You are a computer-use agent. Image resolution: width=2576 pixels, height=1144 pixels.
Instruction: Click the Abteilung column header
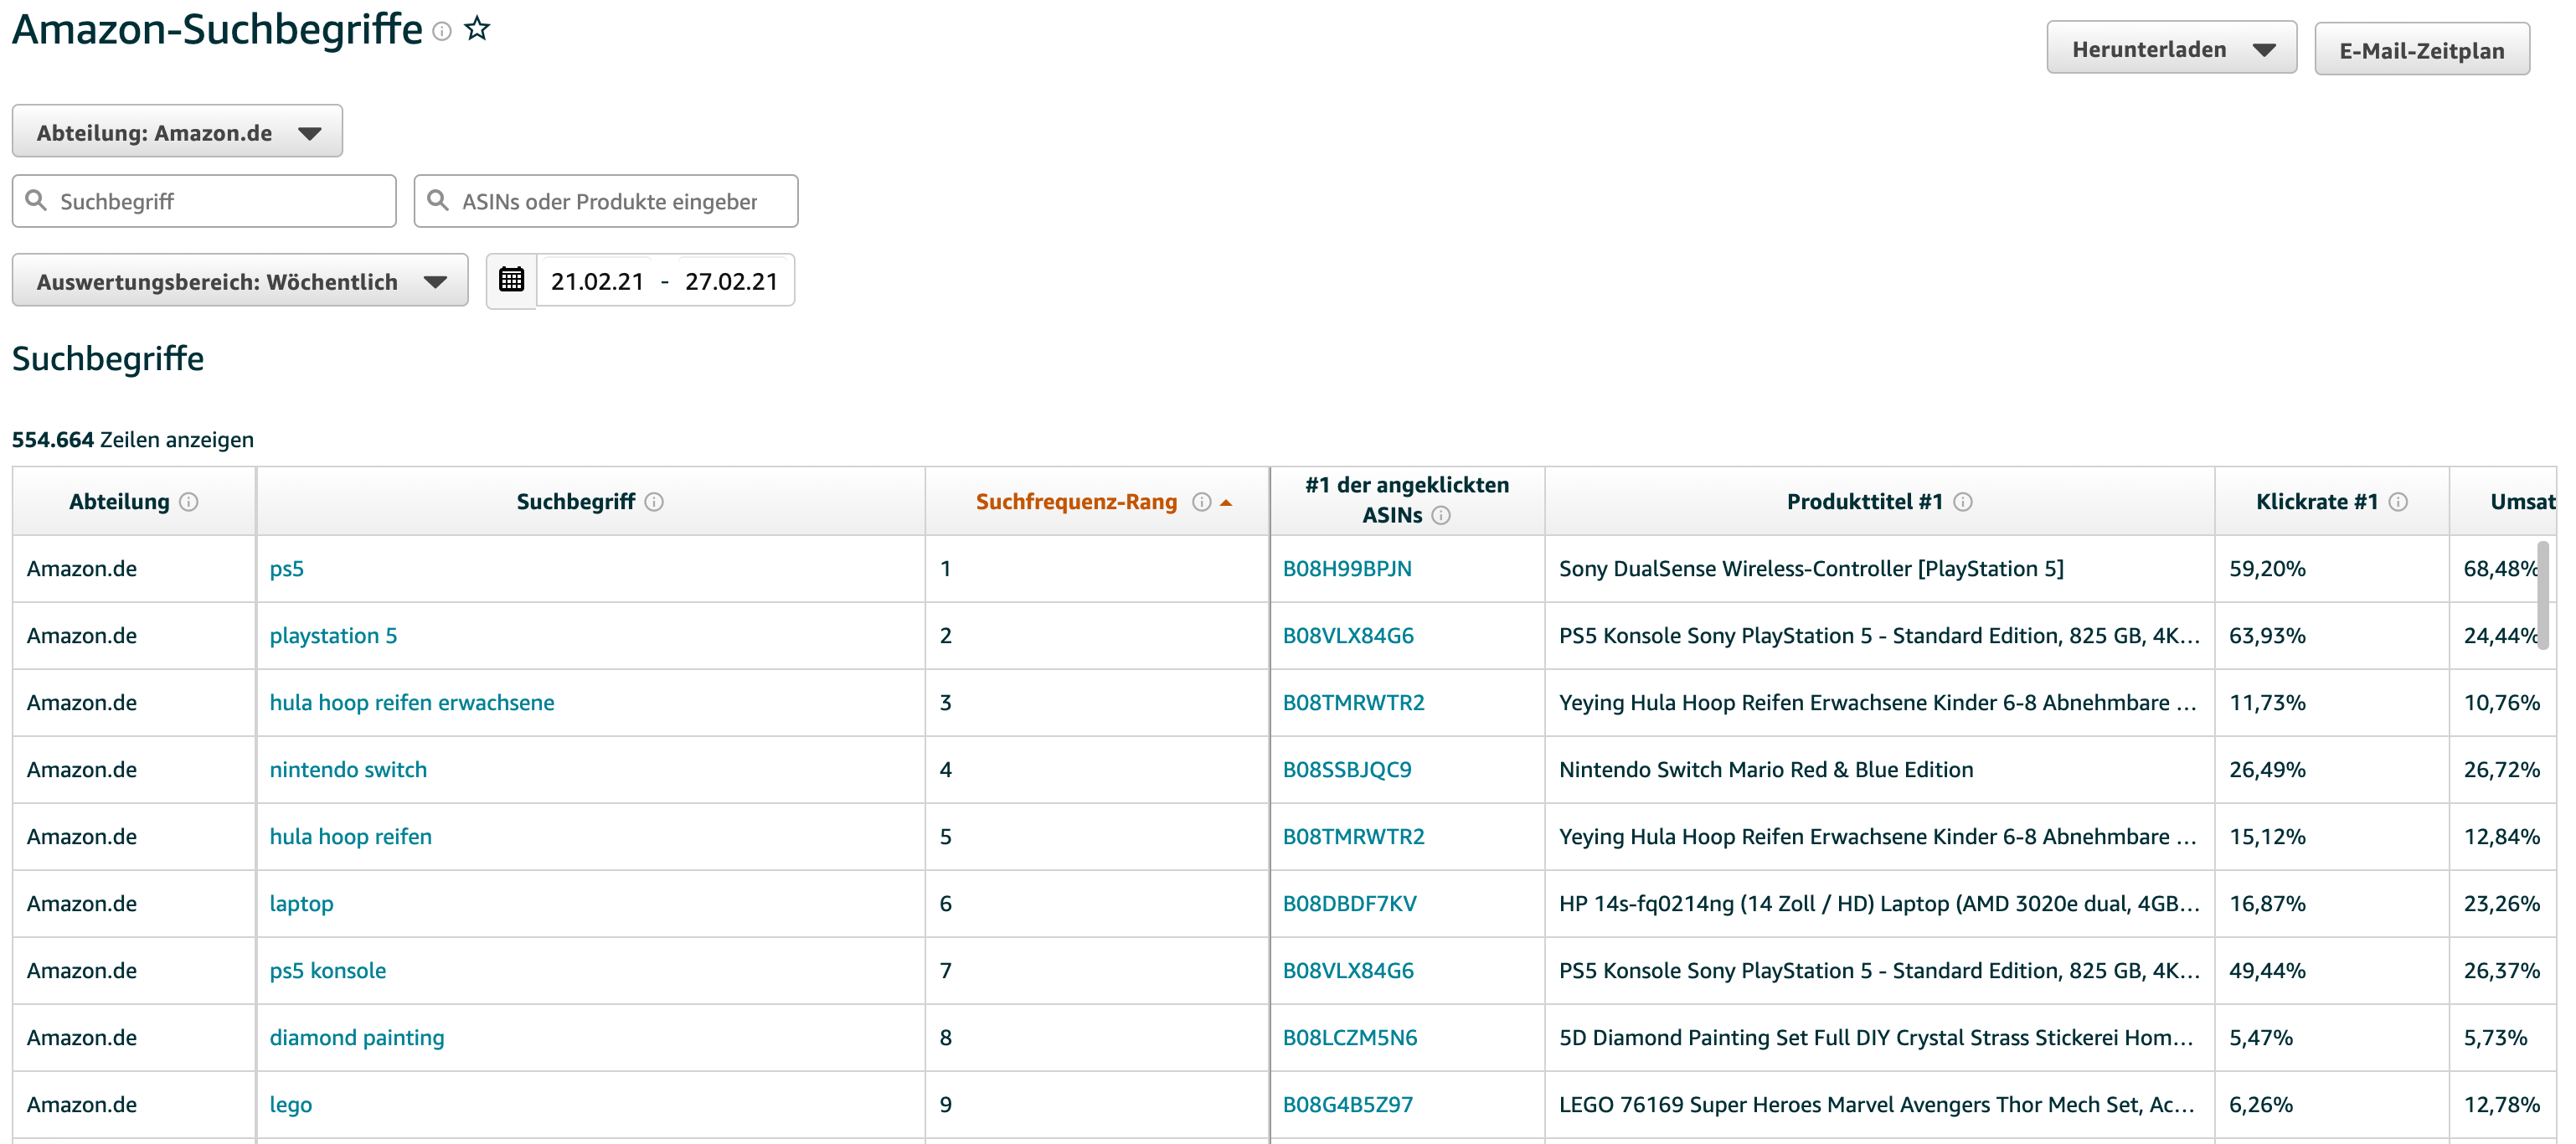134,501
